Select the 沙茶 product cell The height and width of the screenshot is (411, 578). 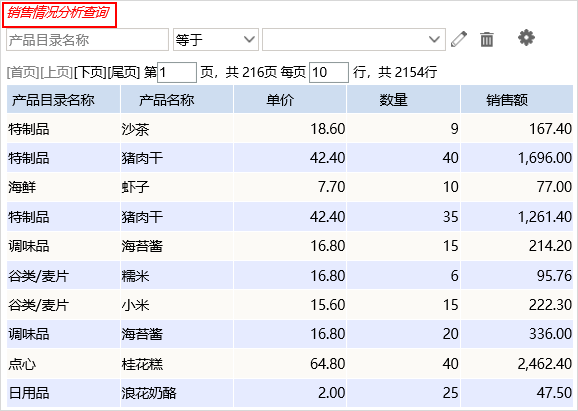[x=177, y=129]
